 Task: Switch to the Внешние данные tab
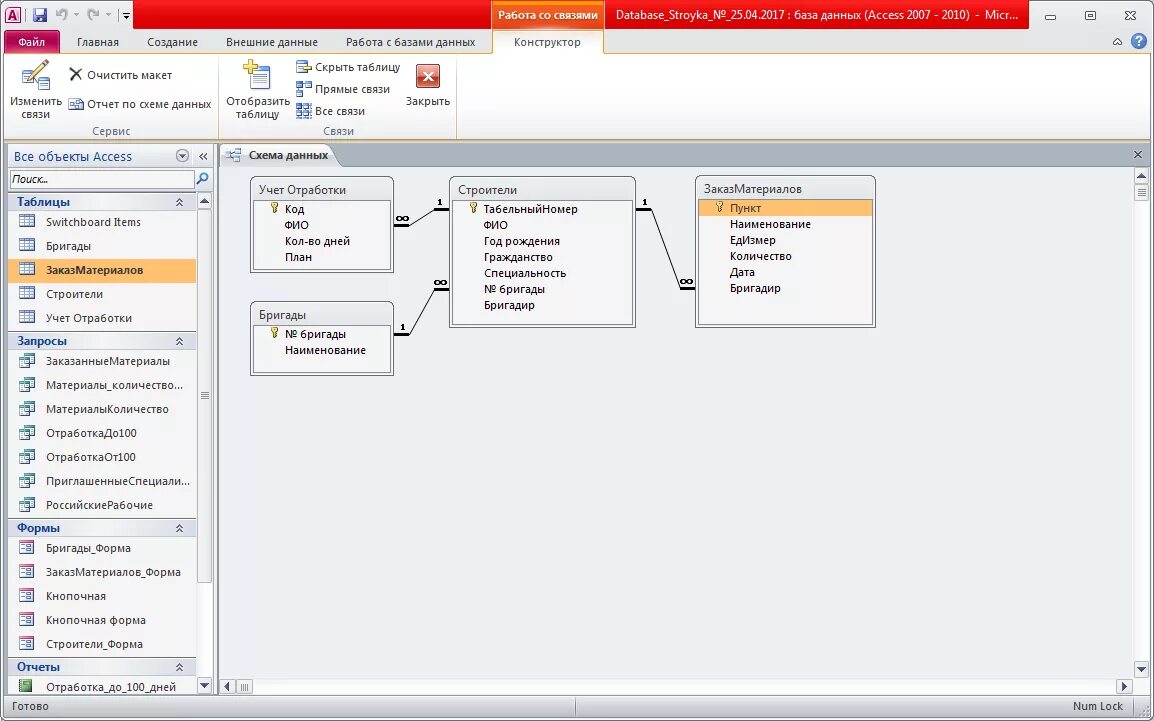tap(272, 42)
